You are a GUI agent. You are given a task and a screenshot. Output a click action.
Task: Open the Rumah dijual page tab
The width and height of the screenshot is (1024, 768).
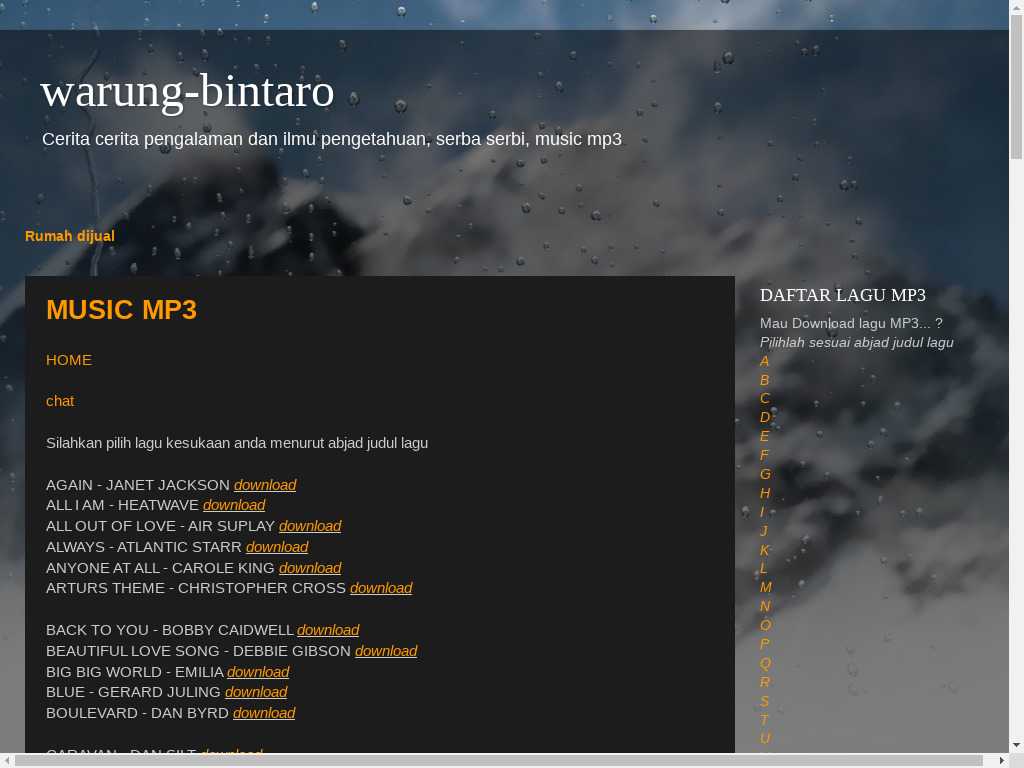coord(70,236)
